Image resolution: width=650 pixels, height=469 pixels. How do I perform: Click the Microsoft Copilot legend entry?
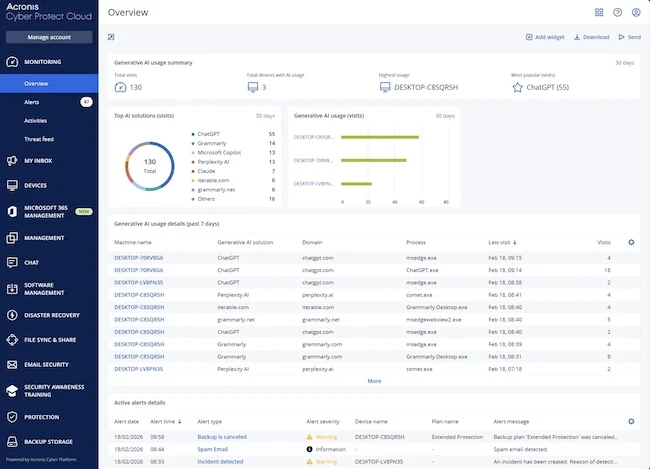pyautogui.click(x=219, y=153)
